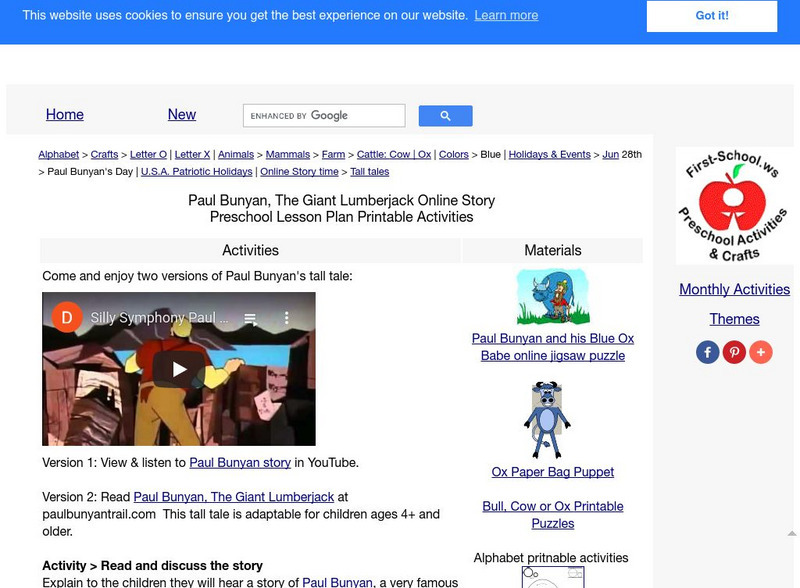Open the video three-dot options menu
This screenshot has height=588, width=800.
coord(287,318)
